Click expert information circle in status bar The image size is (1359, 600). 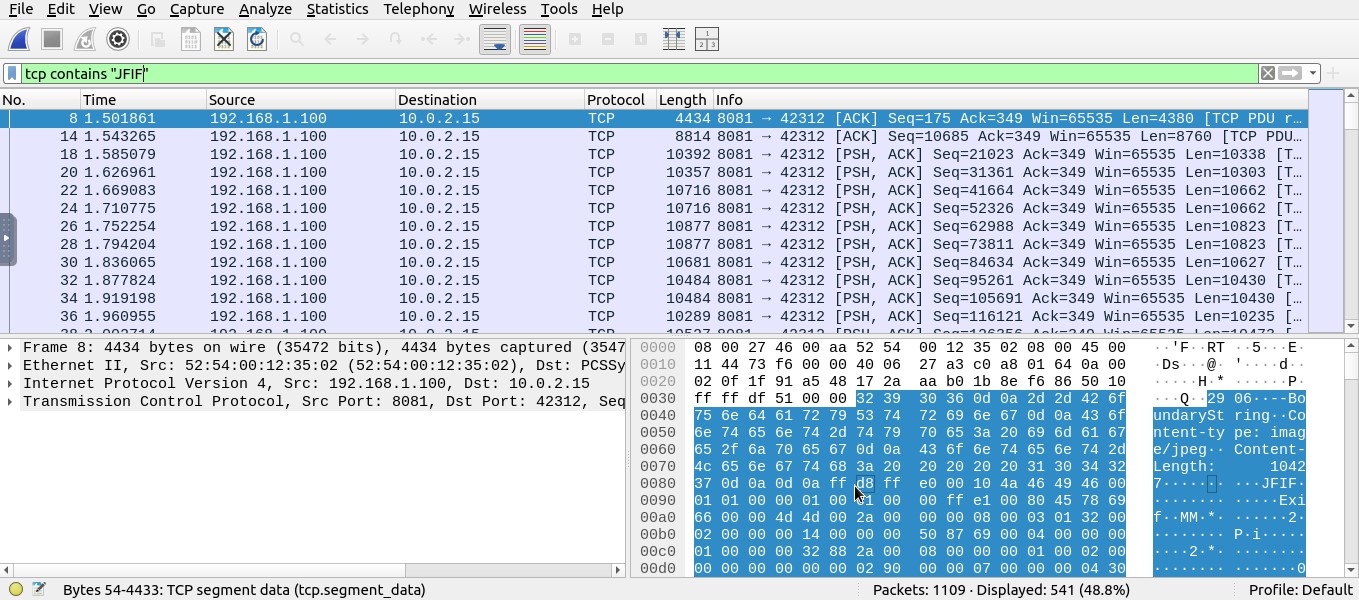[16, 590]
